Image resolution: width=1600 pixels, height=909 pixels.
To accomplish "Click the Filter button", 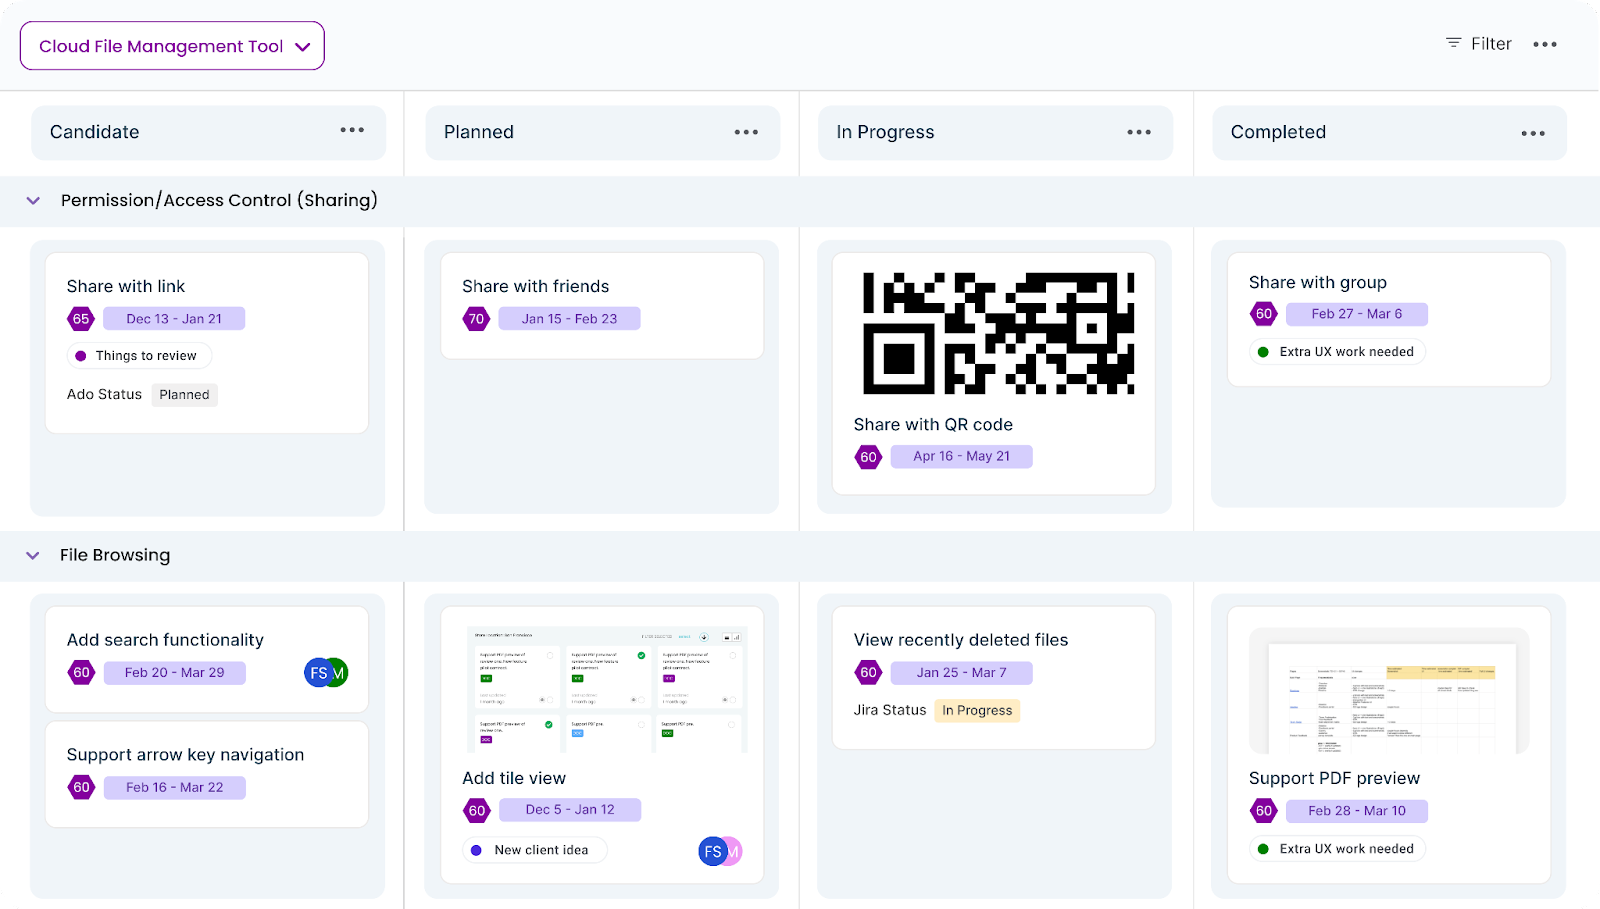I will click(1478, 43).
